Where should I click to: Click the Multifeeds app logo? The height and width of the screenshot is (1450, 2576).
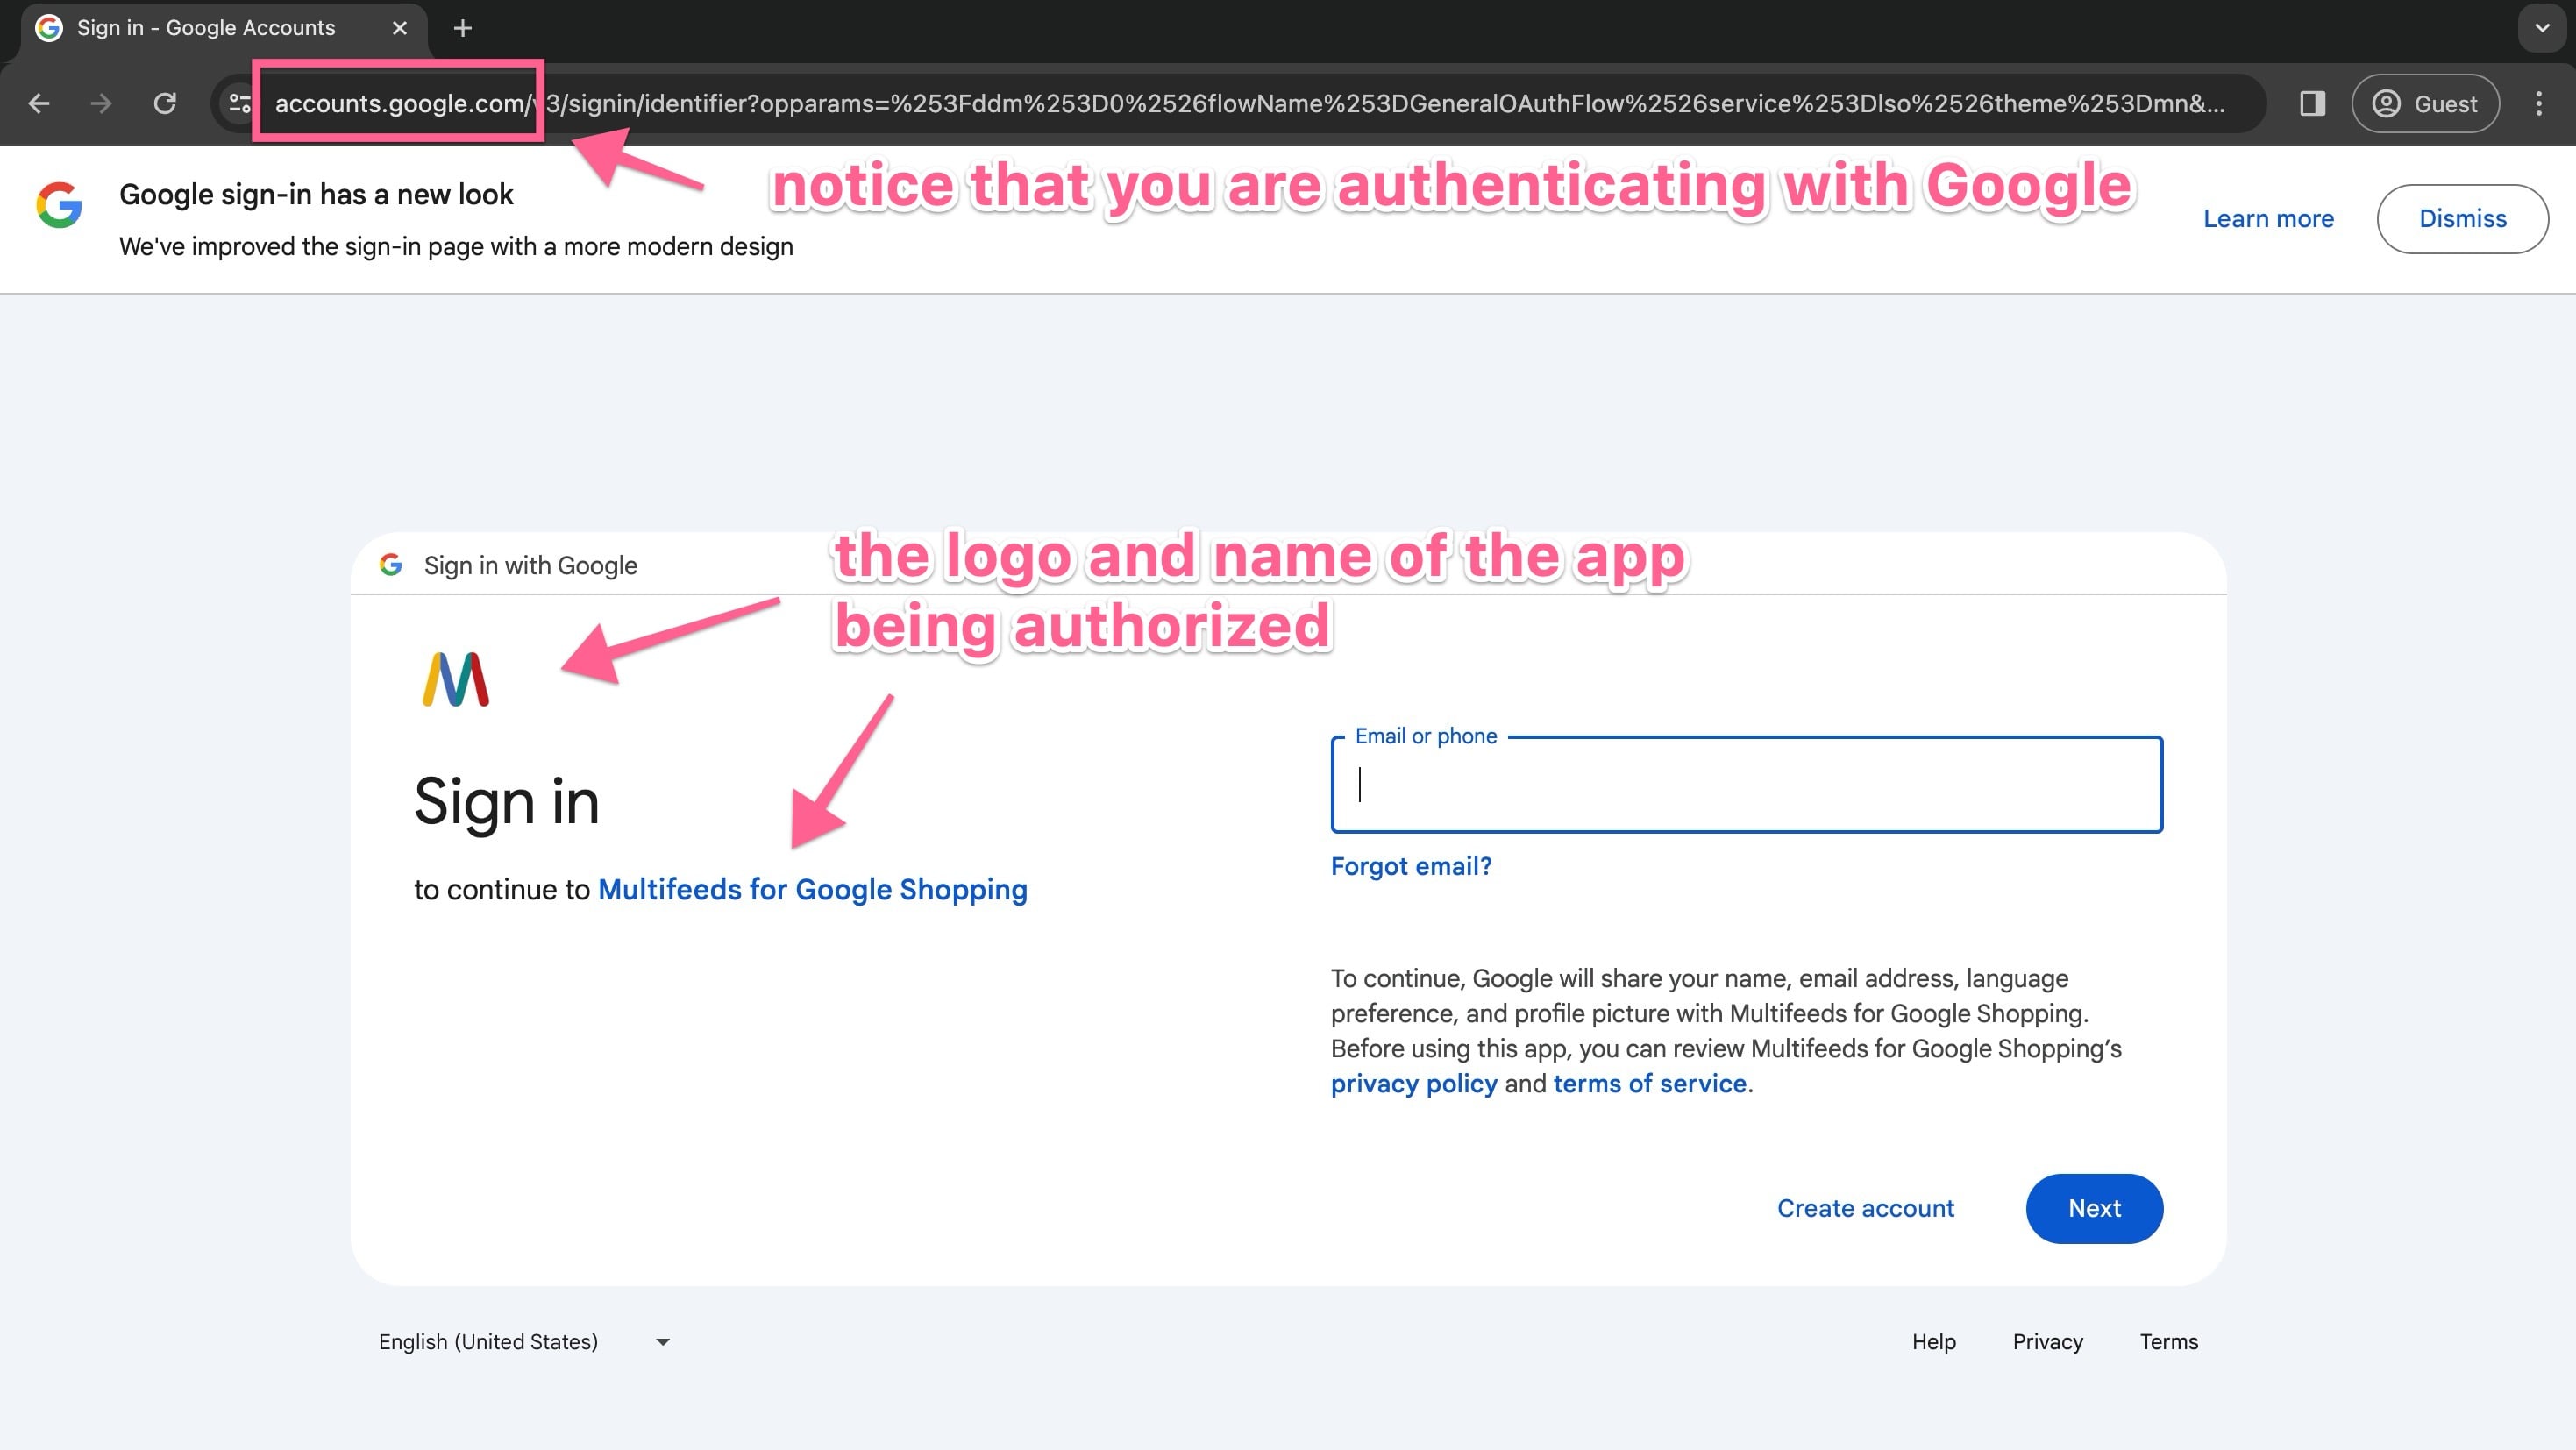(455, 679)
